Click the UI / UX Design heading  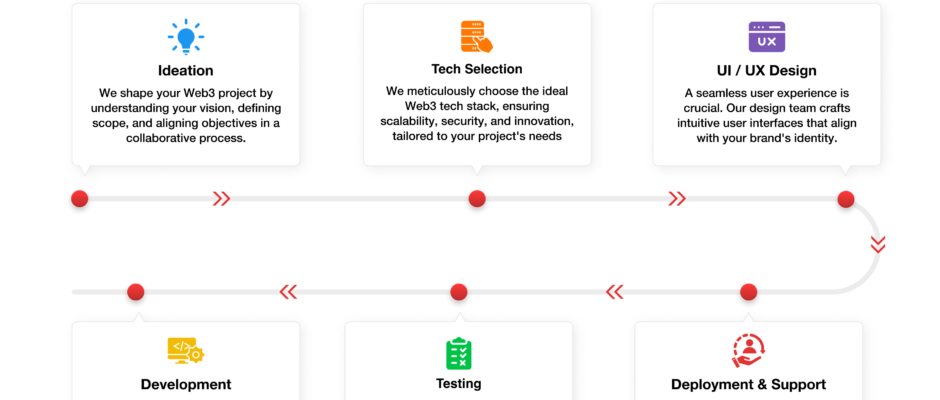pyautogui.click(x=767, y=71)
